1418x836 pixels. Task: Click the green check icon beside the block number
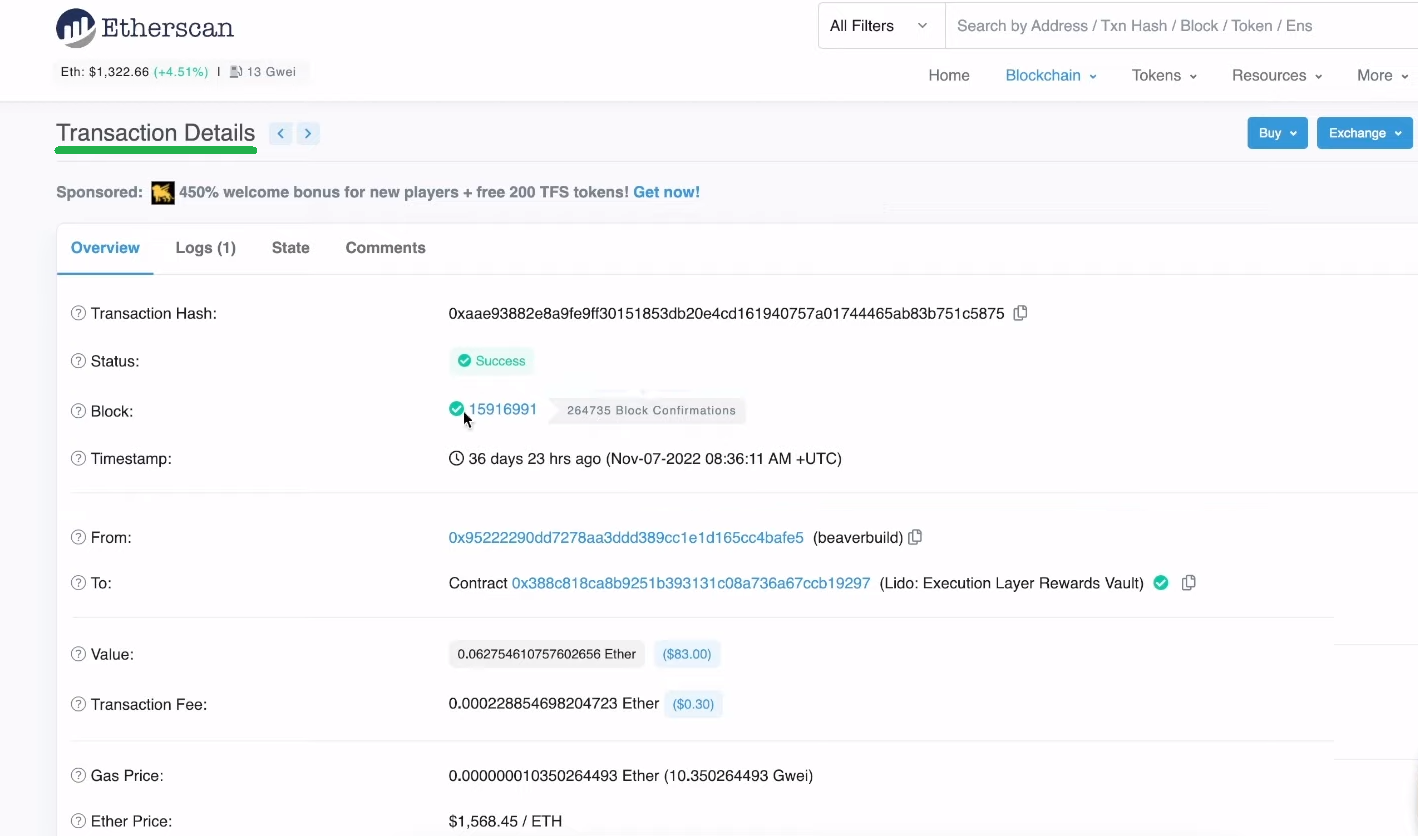tap(456, 409)
